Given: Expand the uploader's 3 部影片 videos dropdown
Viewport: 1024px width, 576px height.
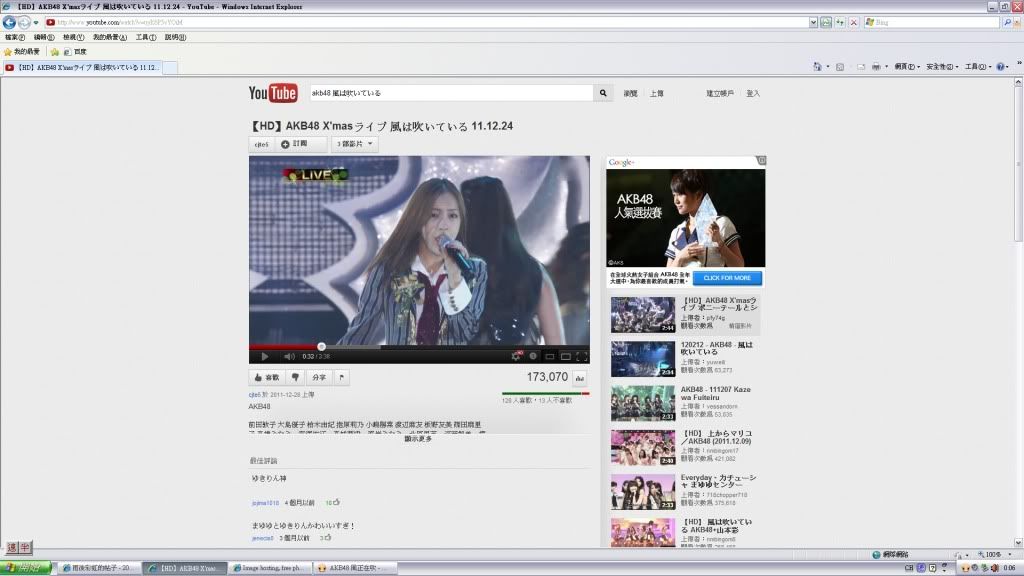Looking at the screenshot, I should [356, 144].
